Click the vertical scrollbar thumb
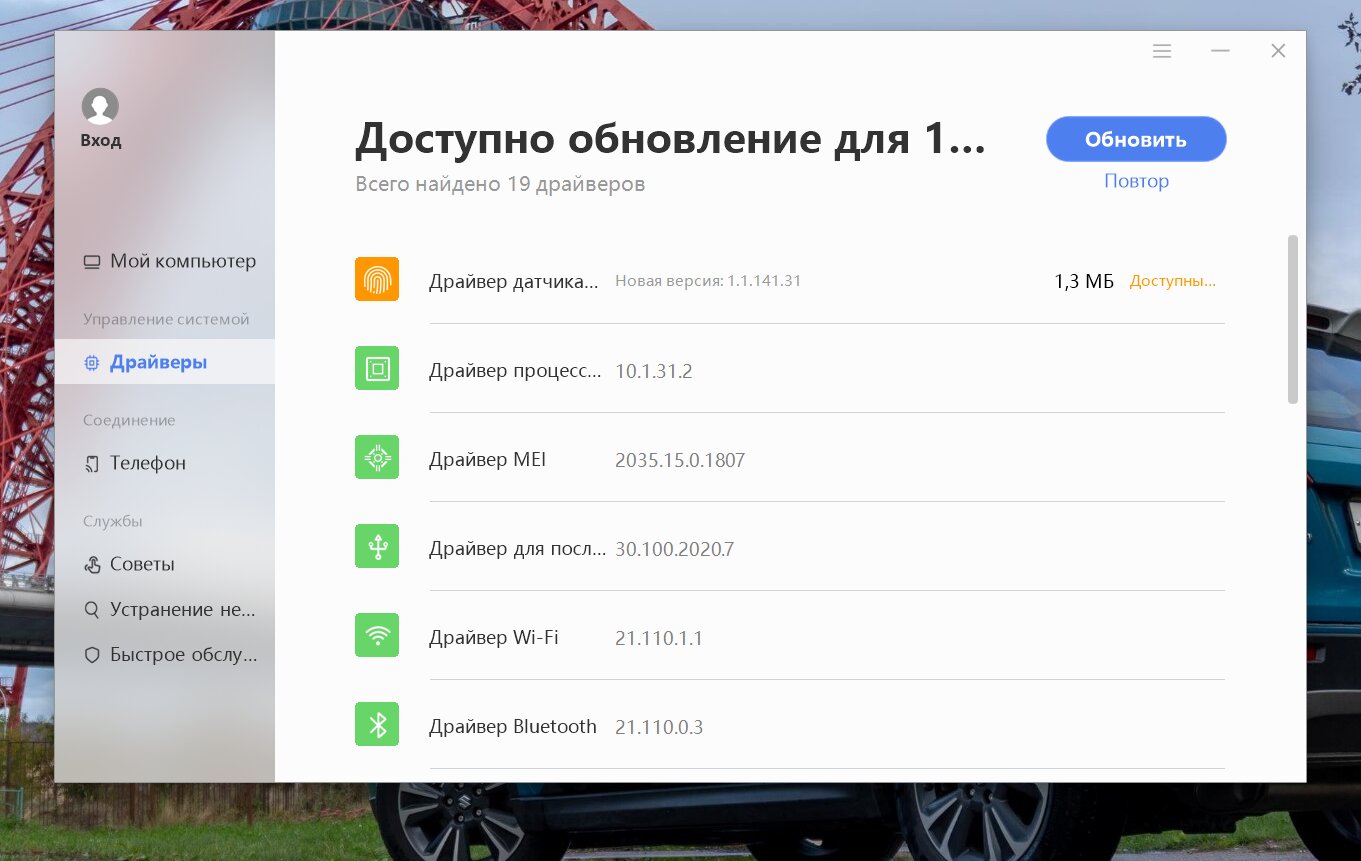The width and height of the screenshot is (1361, 861). 1293,319
